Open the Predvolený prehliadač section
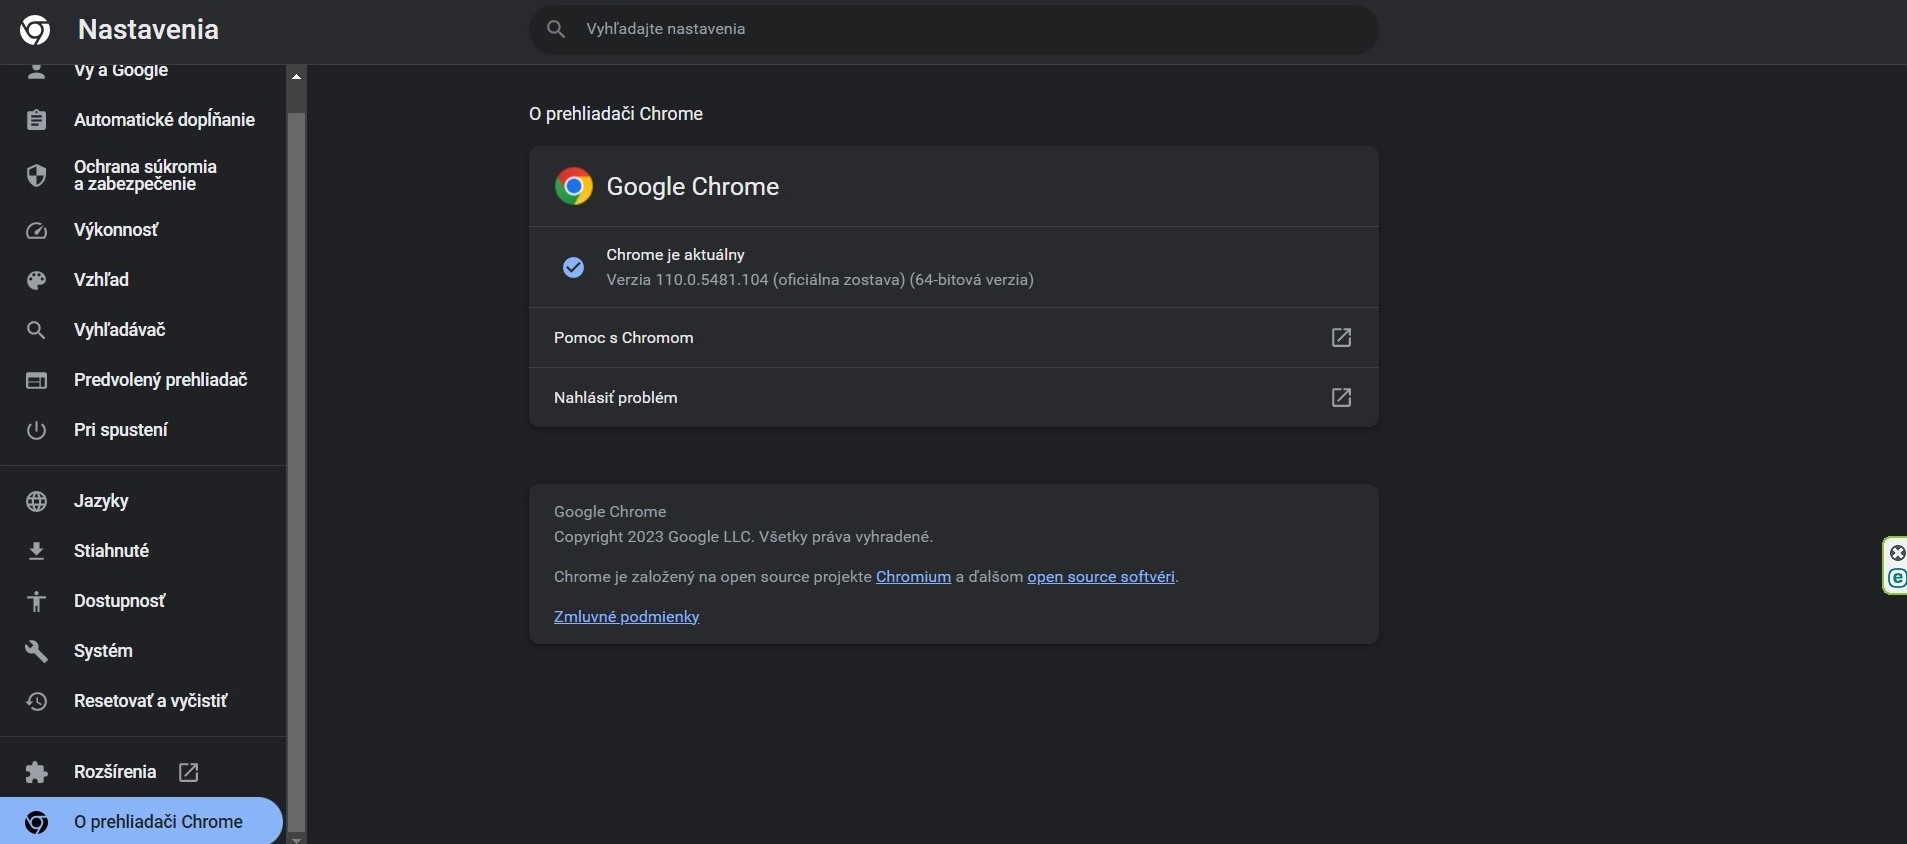 [160, 380]
